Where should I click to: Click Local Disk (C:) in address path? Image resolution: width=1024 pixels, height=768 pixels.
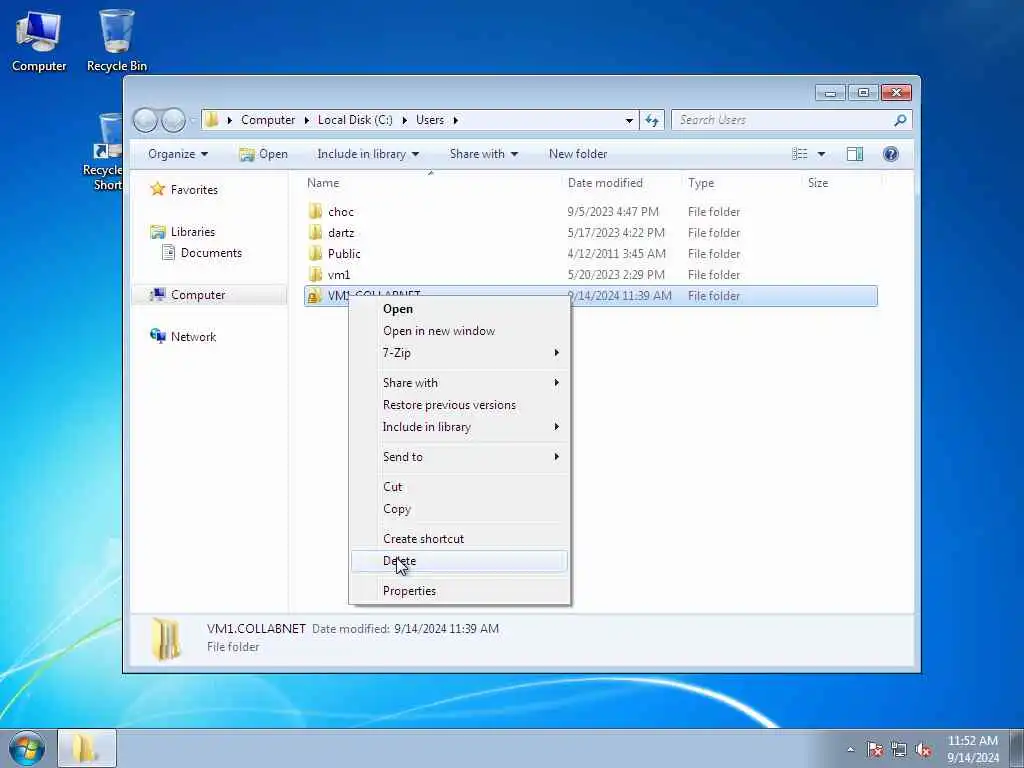coord(355,120)
